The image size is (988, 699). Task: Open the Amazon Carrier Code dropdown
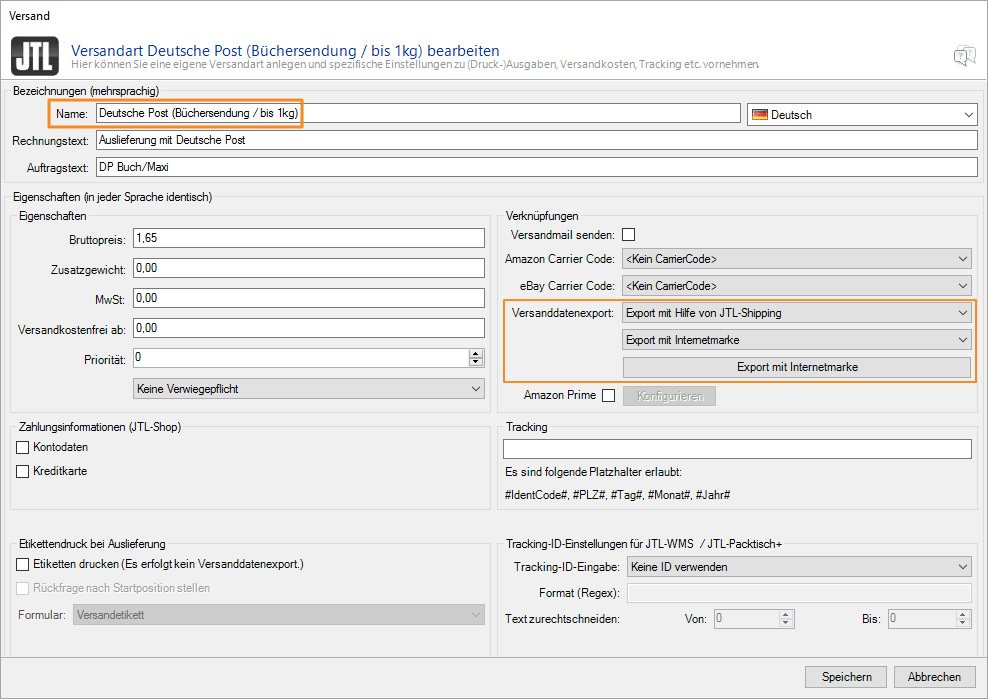point(797,259)
